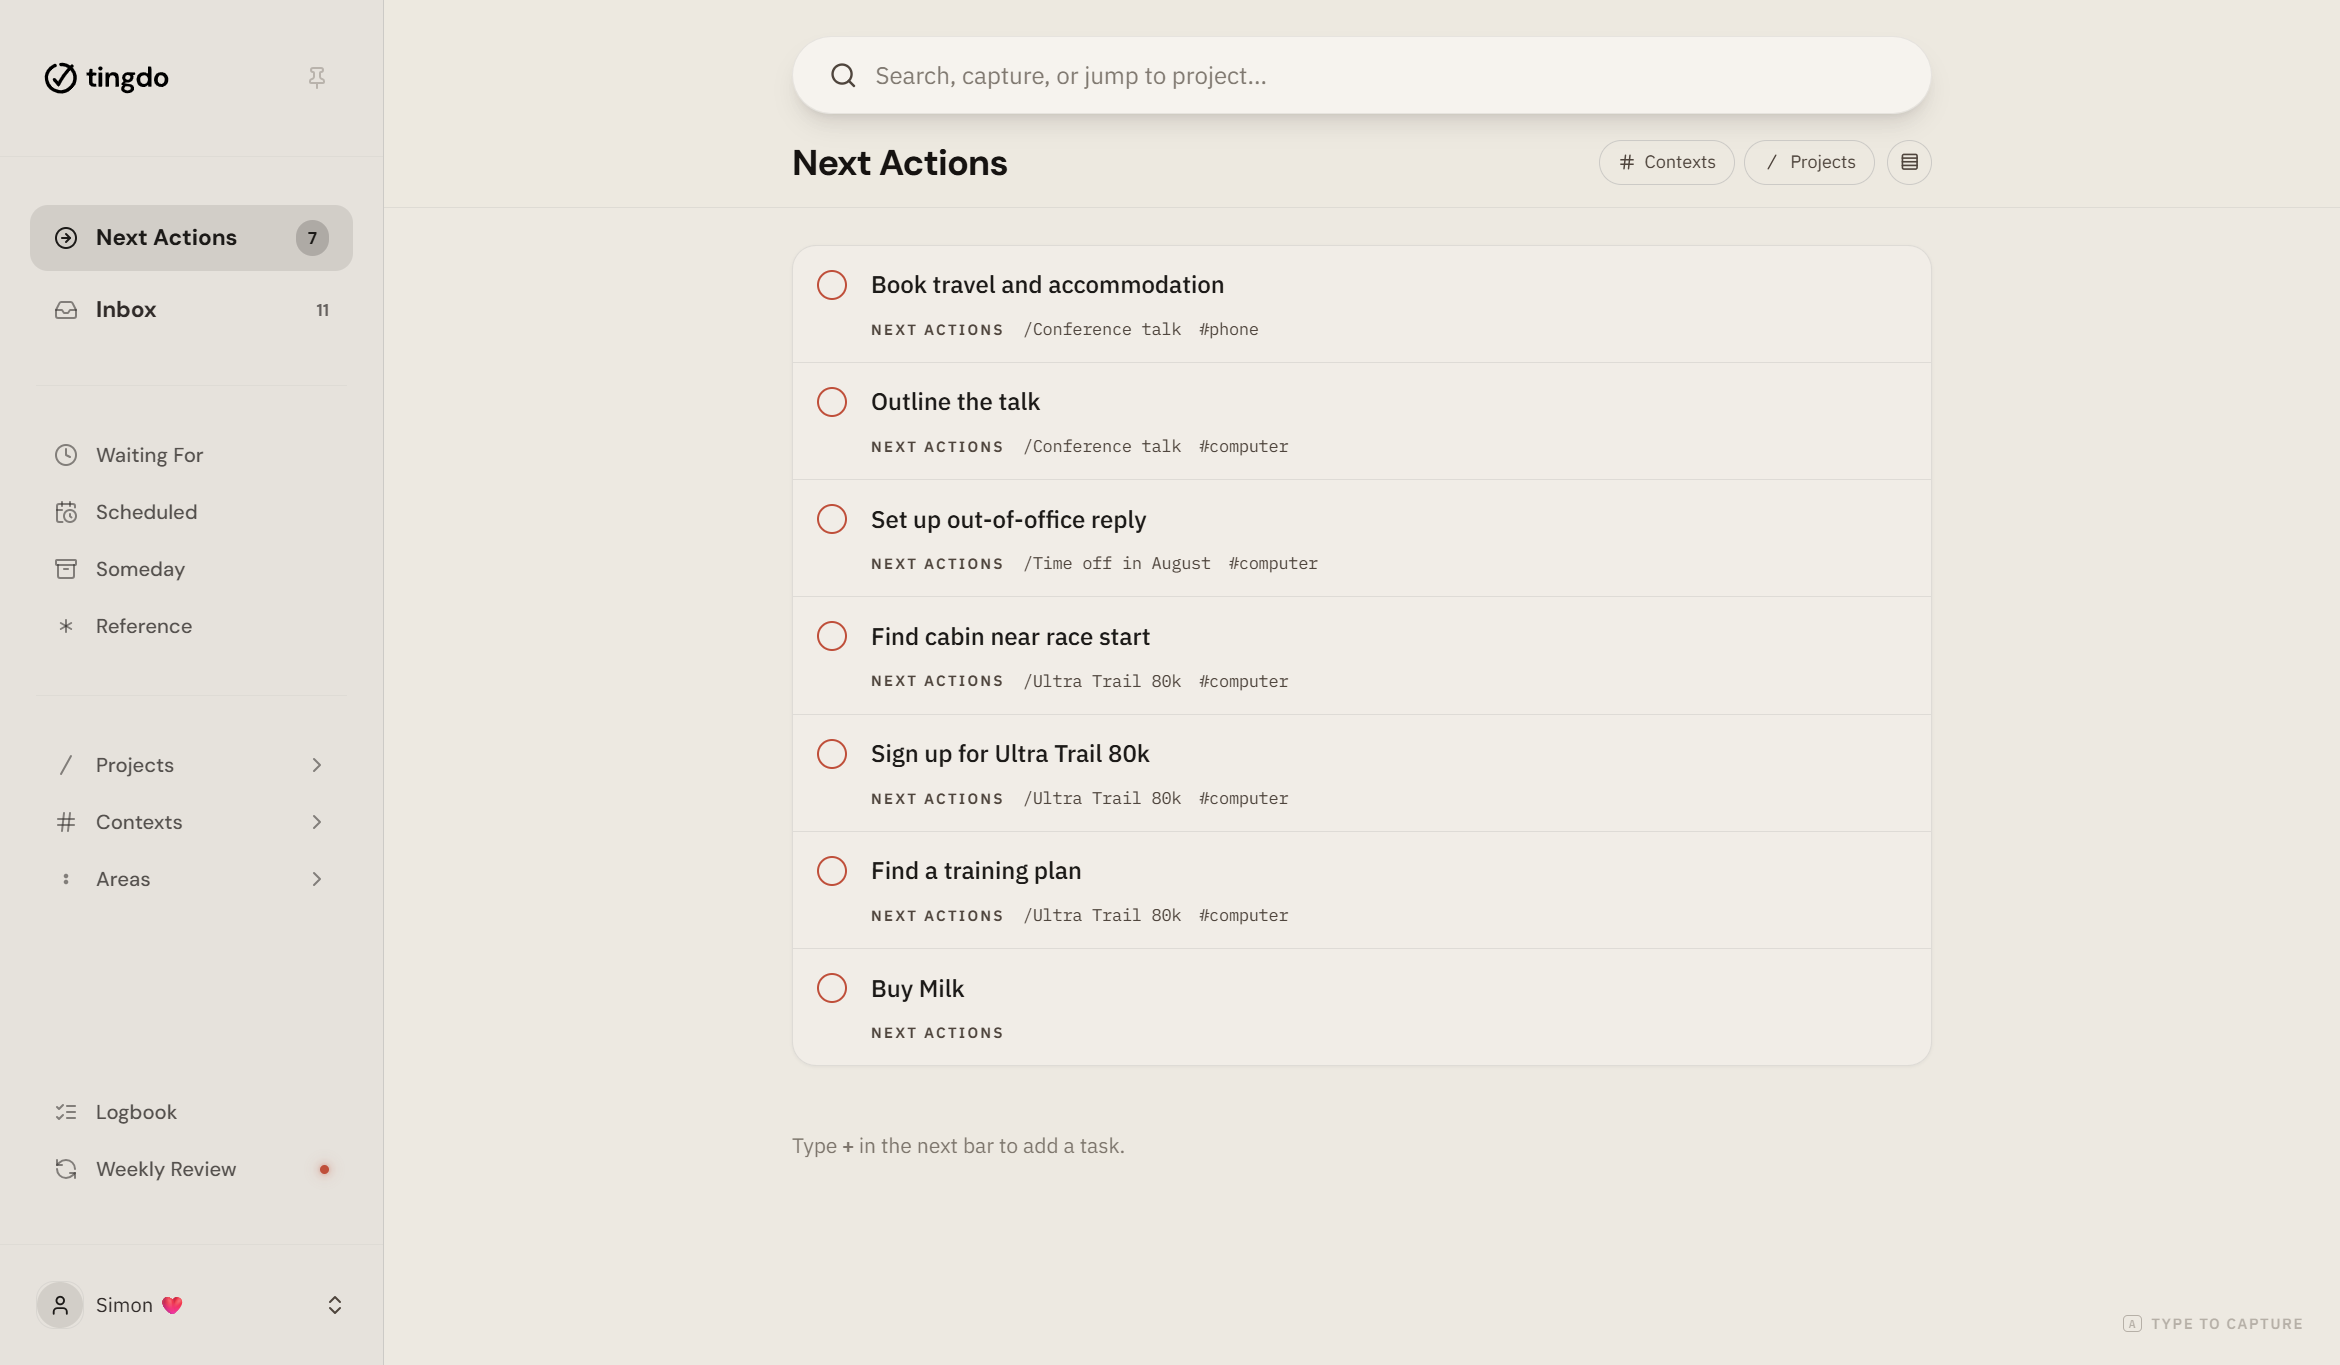2340x1365 pixels.
Task: Go to the Waiting For list
Action: click(x=191, y=455)
